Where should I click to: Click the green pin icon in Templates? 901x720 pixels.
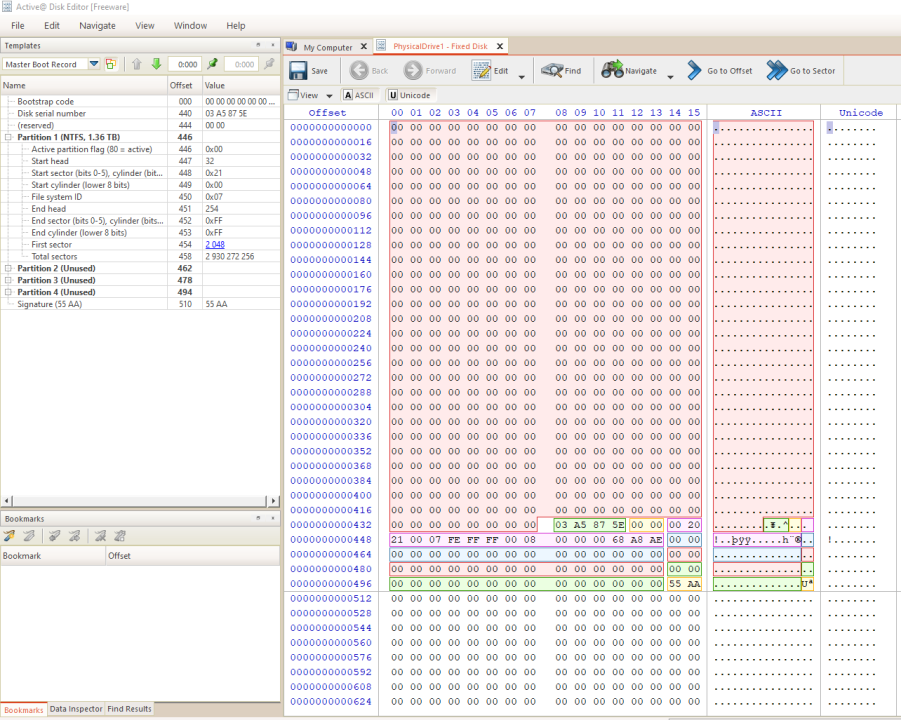[x=212, y=64]
